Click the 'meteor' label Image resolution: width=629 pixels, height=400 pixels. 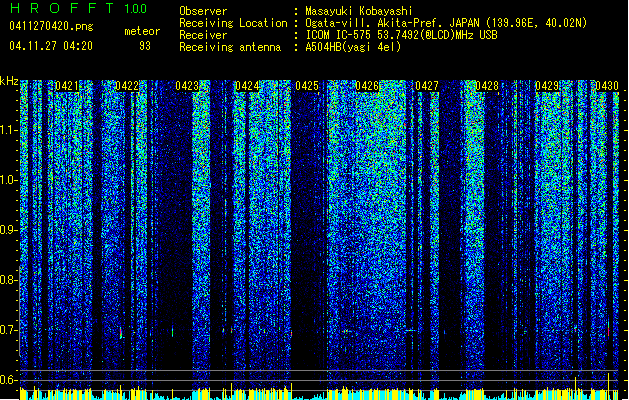click(142, 31)
